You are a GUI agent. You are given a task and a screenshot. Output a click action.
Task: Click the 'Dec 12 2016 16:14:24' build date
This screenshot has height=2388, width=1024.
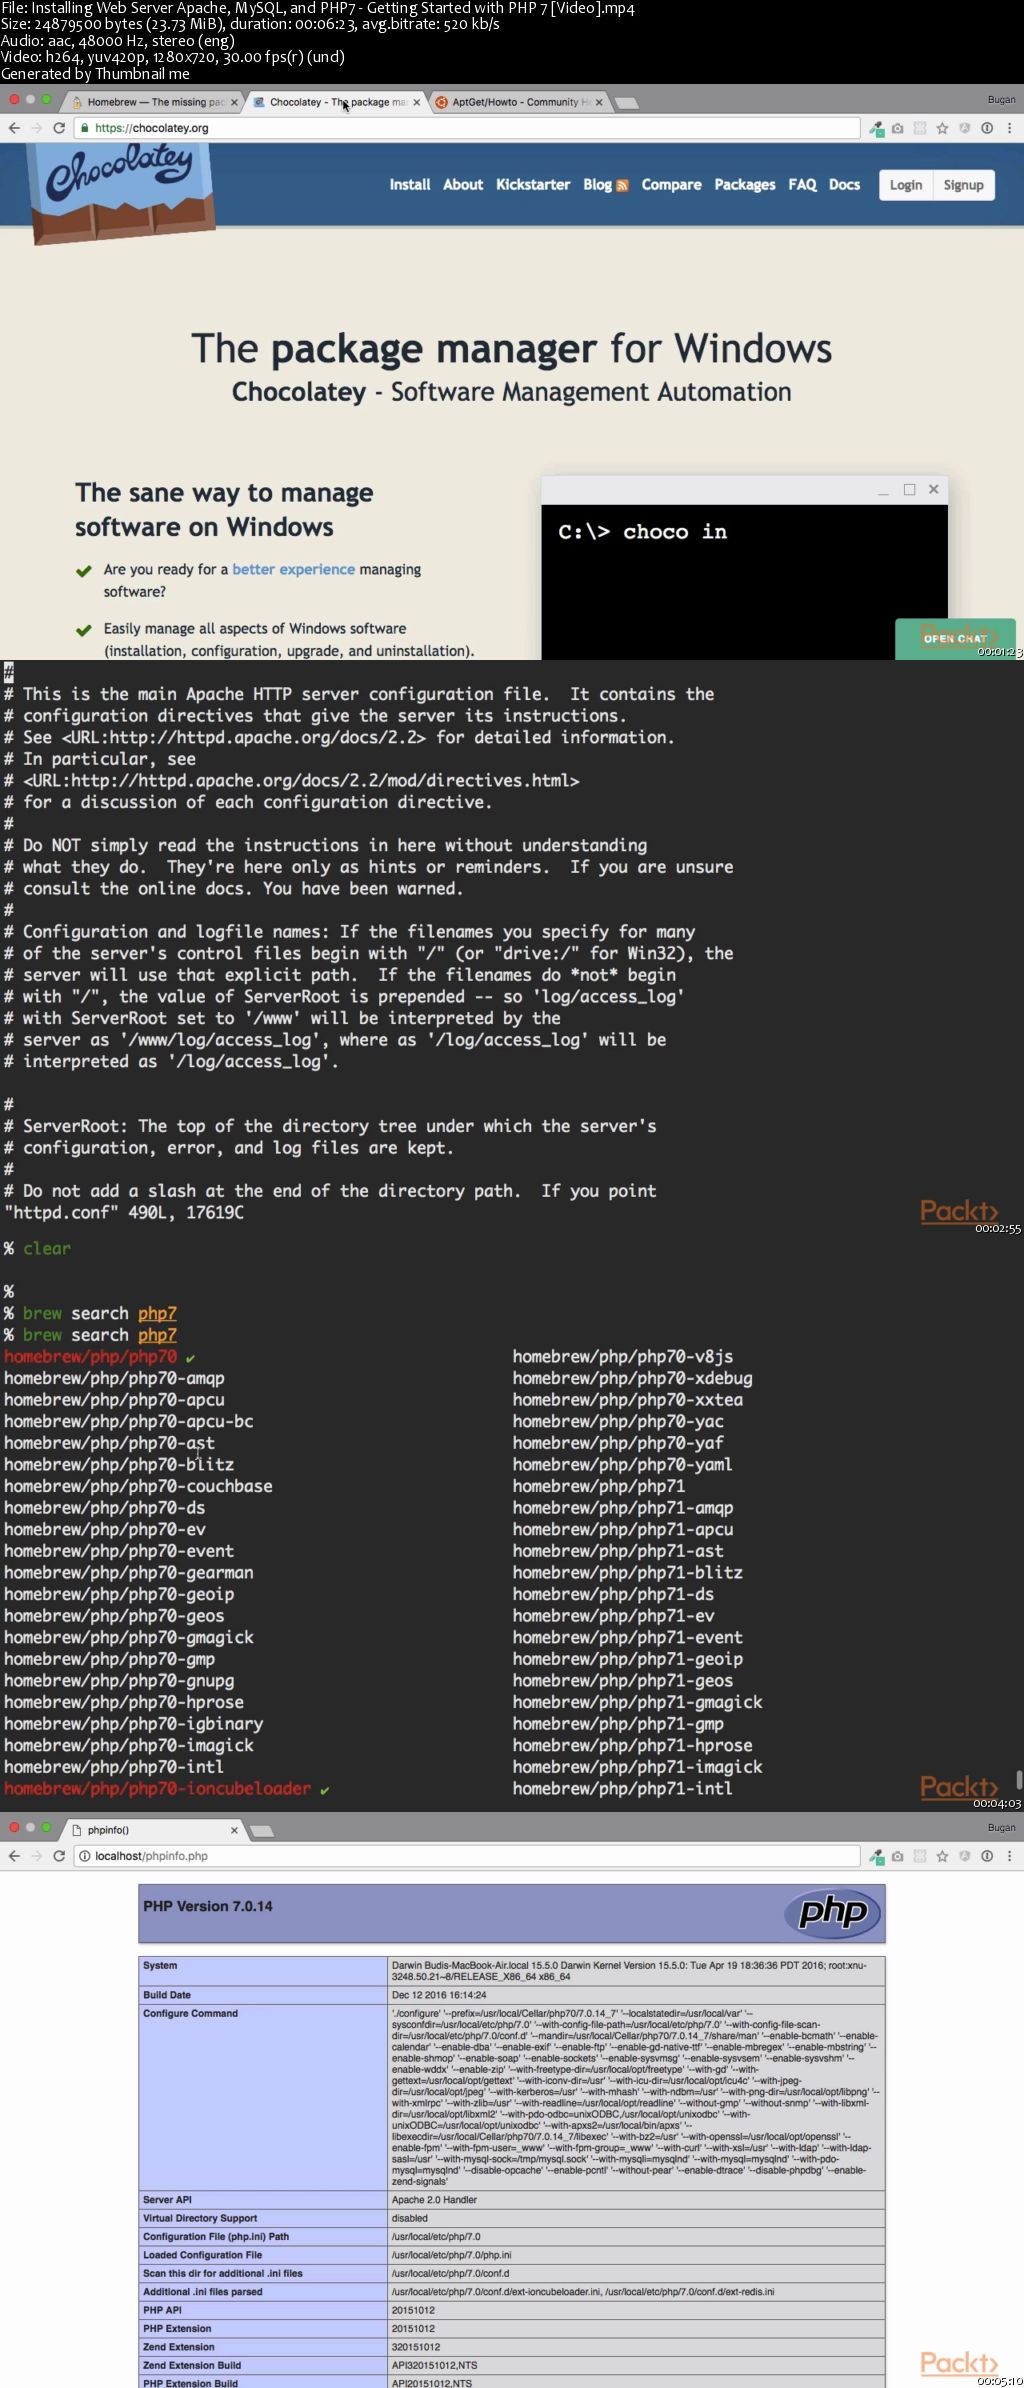[x=439, y=1995]
